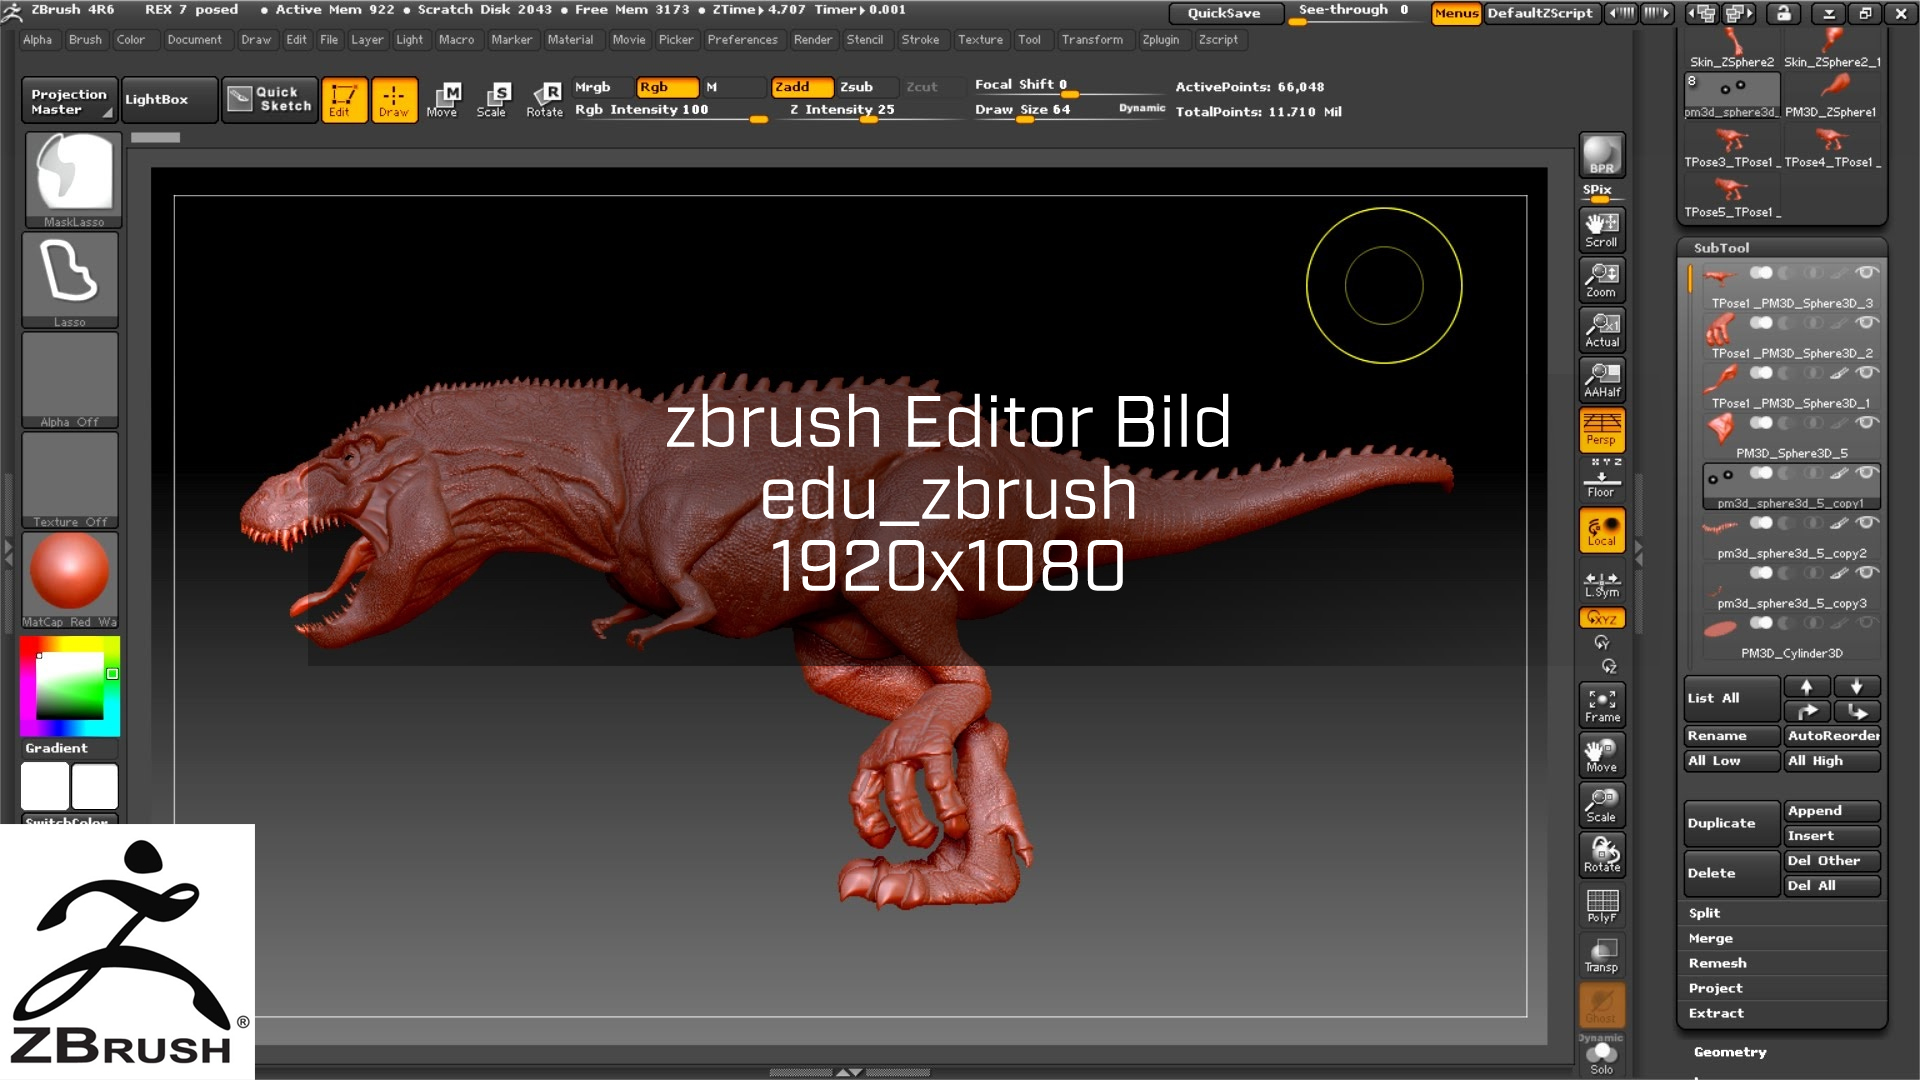
Task: Click the Append subtool button
Action: [1832, 811]
